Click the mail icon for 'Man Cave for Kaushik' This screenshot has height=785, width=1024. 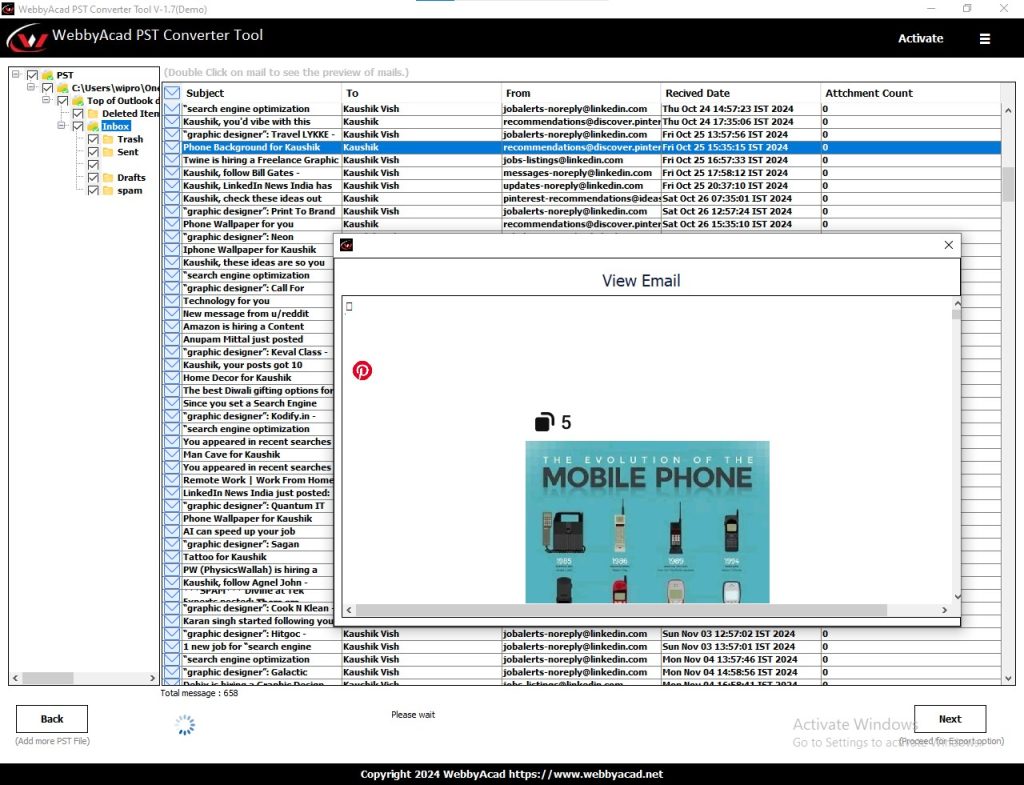(172, 455)
